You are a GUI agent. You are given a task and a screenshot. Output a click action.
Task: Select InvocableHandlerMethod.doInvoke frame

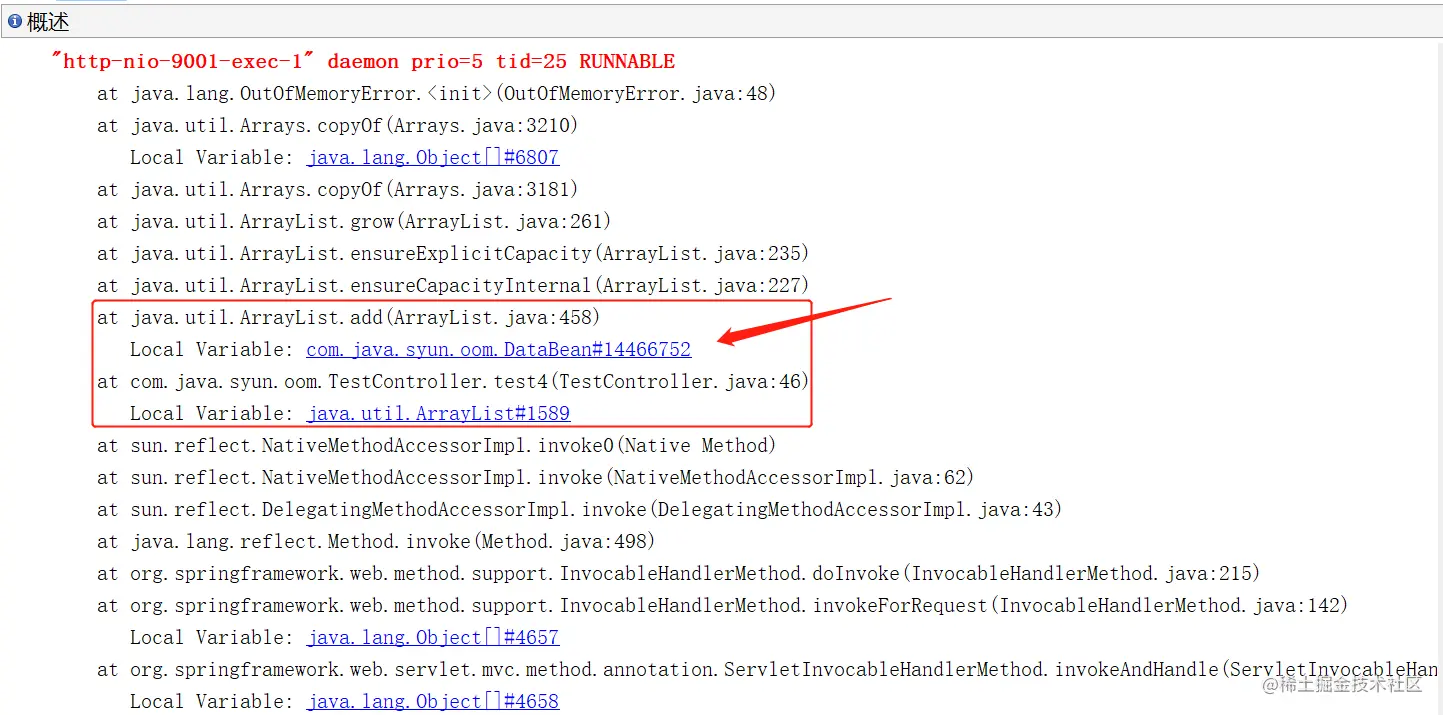click(x=679, y=573)
